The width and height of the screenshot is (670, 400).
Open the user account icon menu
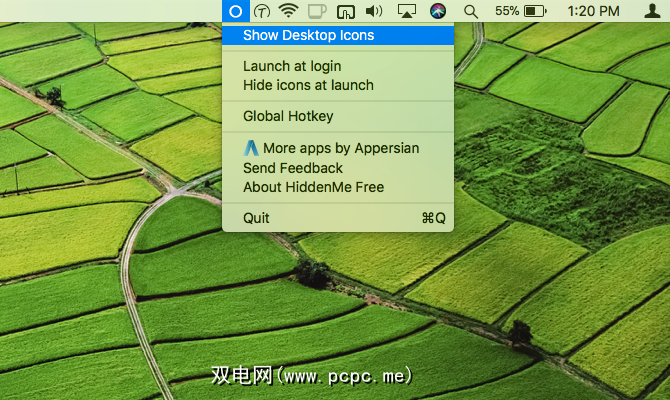click(652, 11)
